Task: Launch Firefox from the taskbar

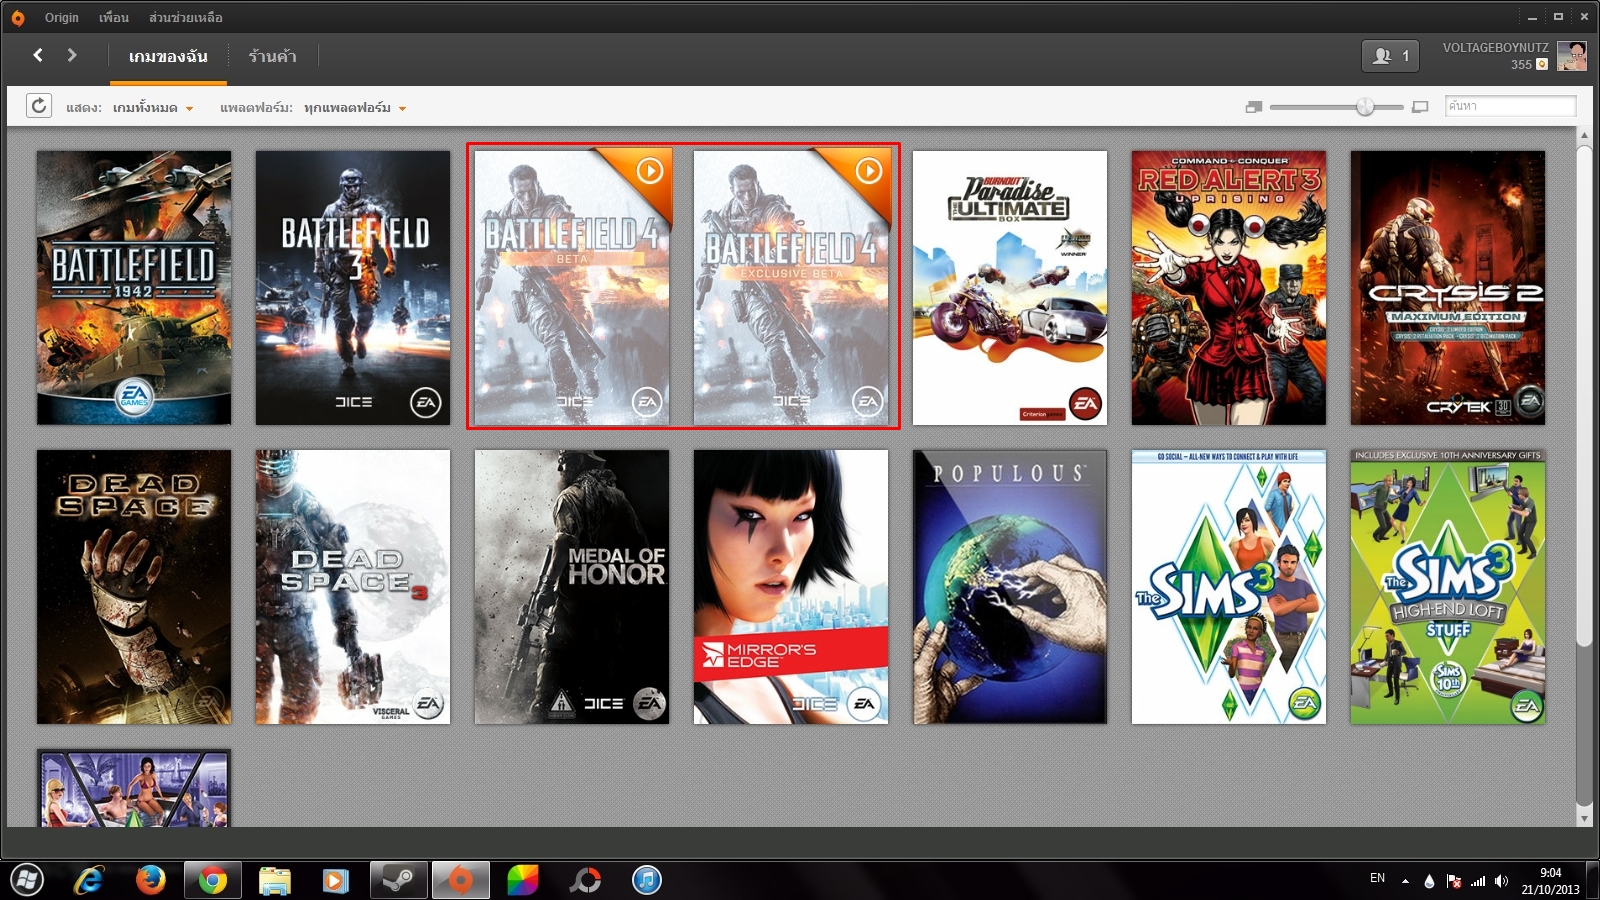Action: [x=151, y=880]
